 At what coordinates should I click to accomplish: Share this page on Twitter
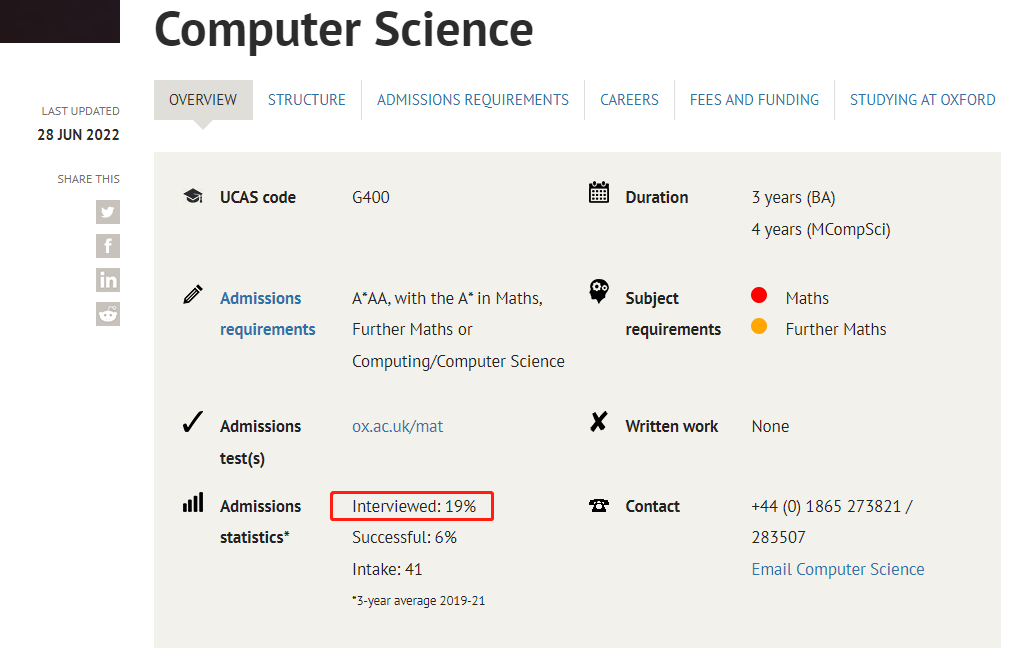[108, 212]
